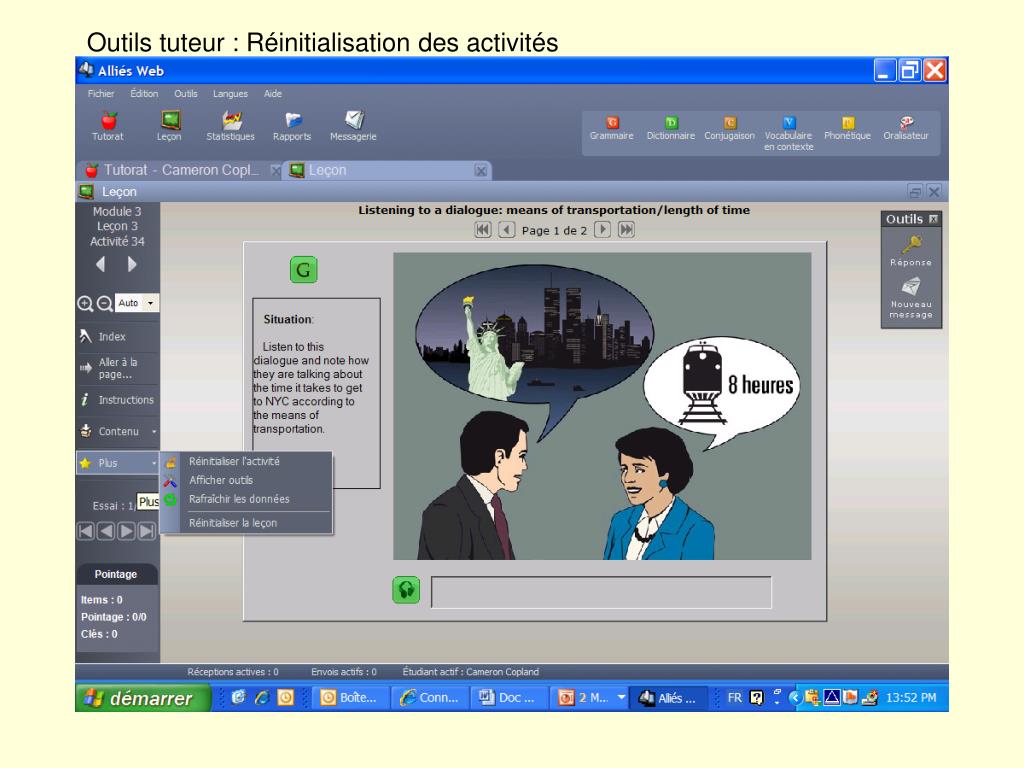The image size is (1024, 768).
Task: Open the Tutorat tool in toolbar
Action: click(x=108, y=126)
